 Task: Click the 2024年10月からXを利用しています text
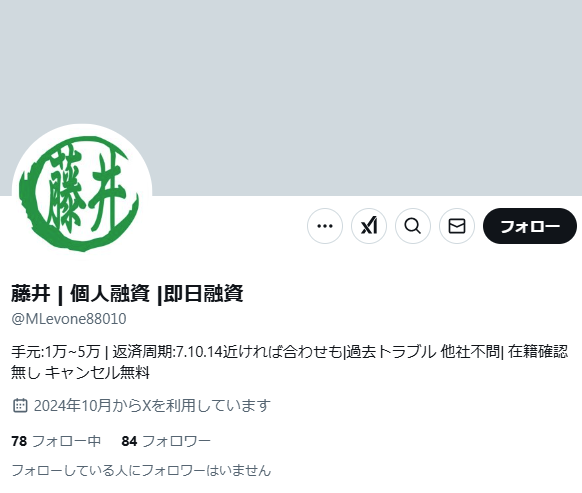click(x=152, y=405)
